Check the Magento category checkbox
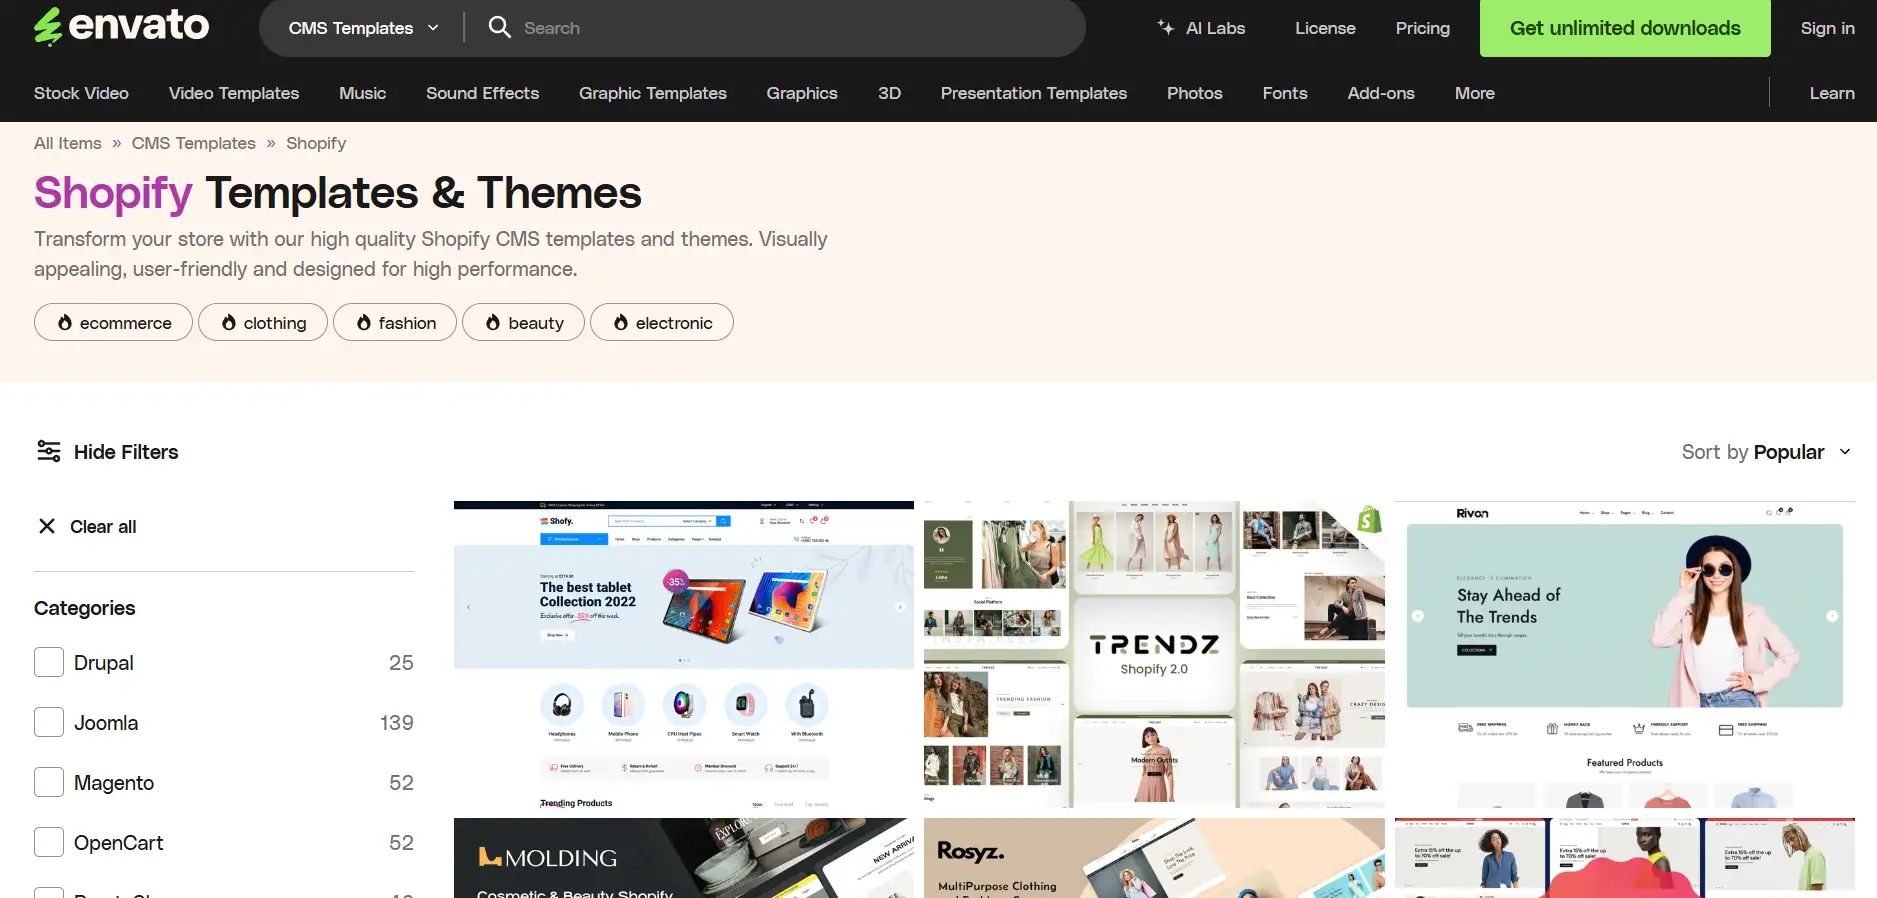The width and height of the screenshot is (1877, 898). 49,782
